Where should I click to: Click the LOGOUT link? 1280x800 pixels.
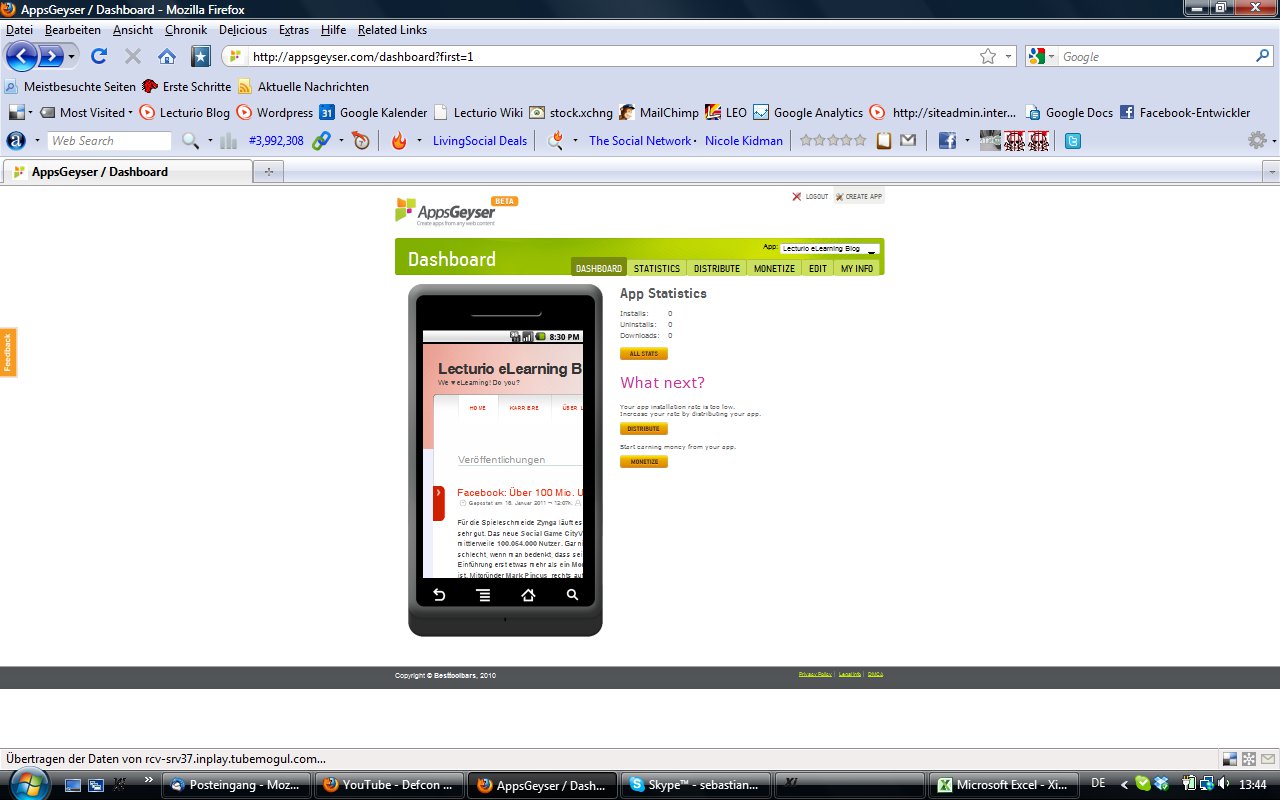tap(810, 197)
